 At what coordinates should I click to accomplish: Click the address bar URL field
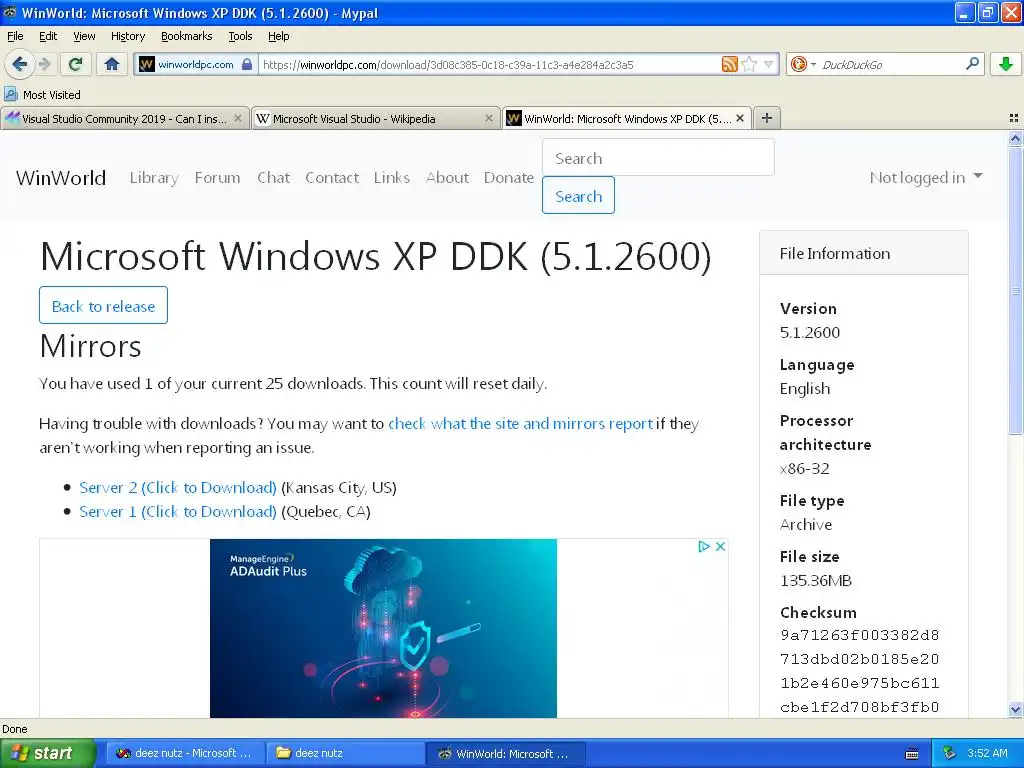(x=490, y=64)
